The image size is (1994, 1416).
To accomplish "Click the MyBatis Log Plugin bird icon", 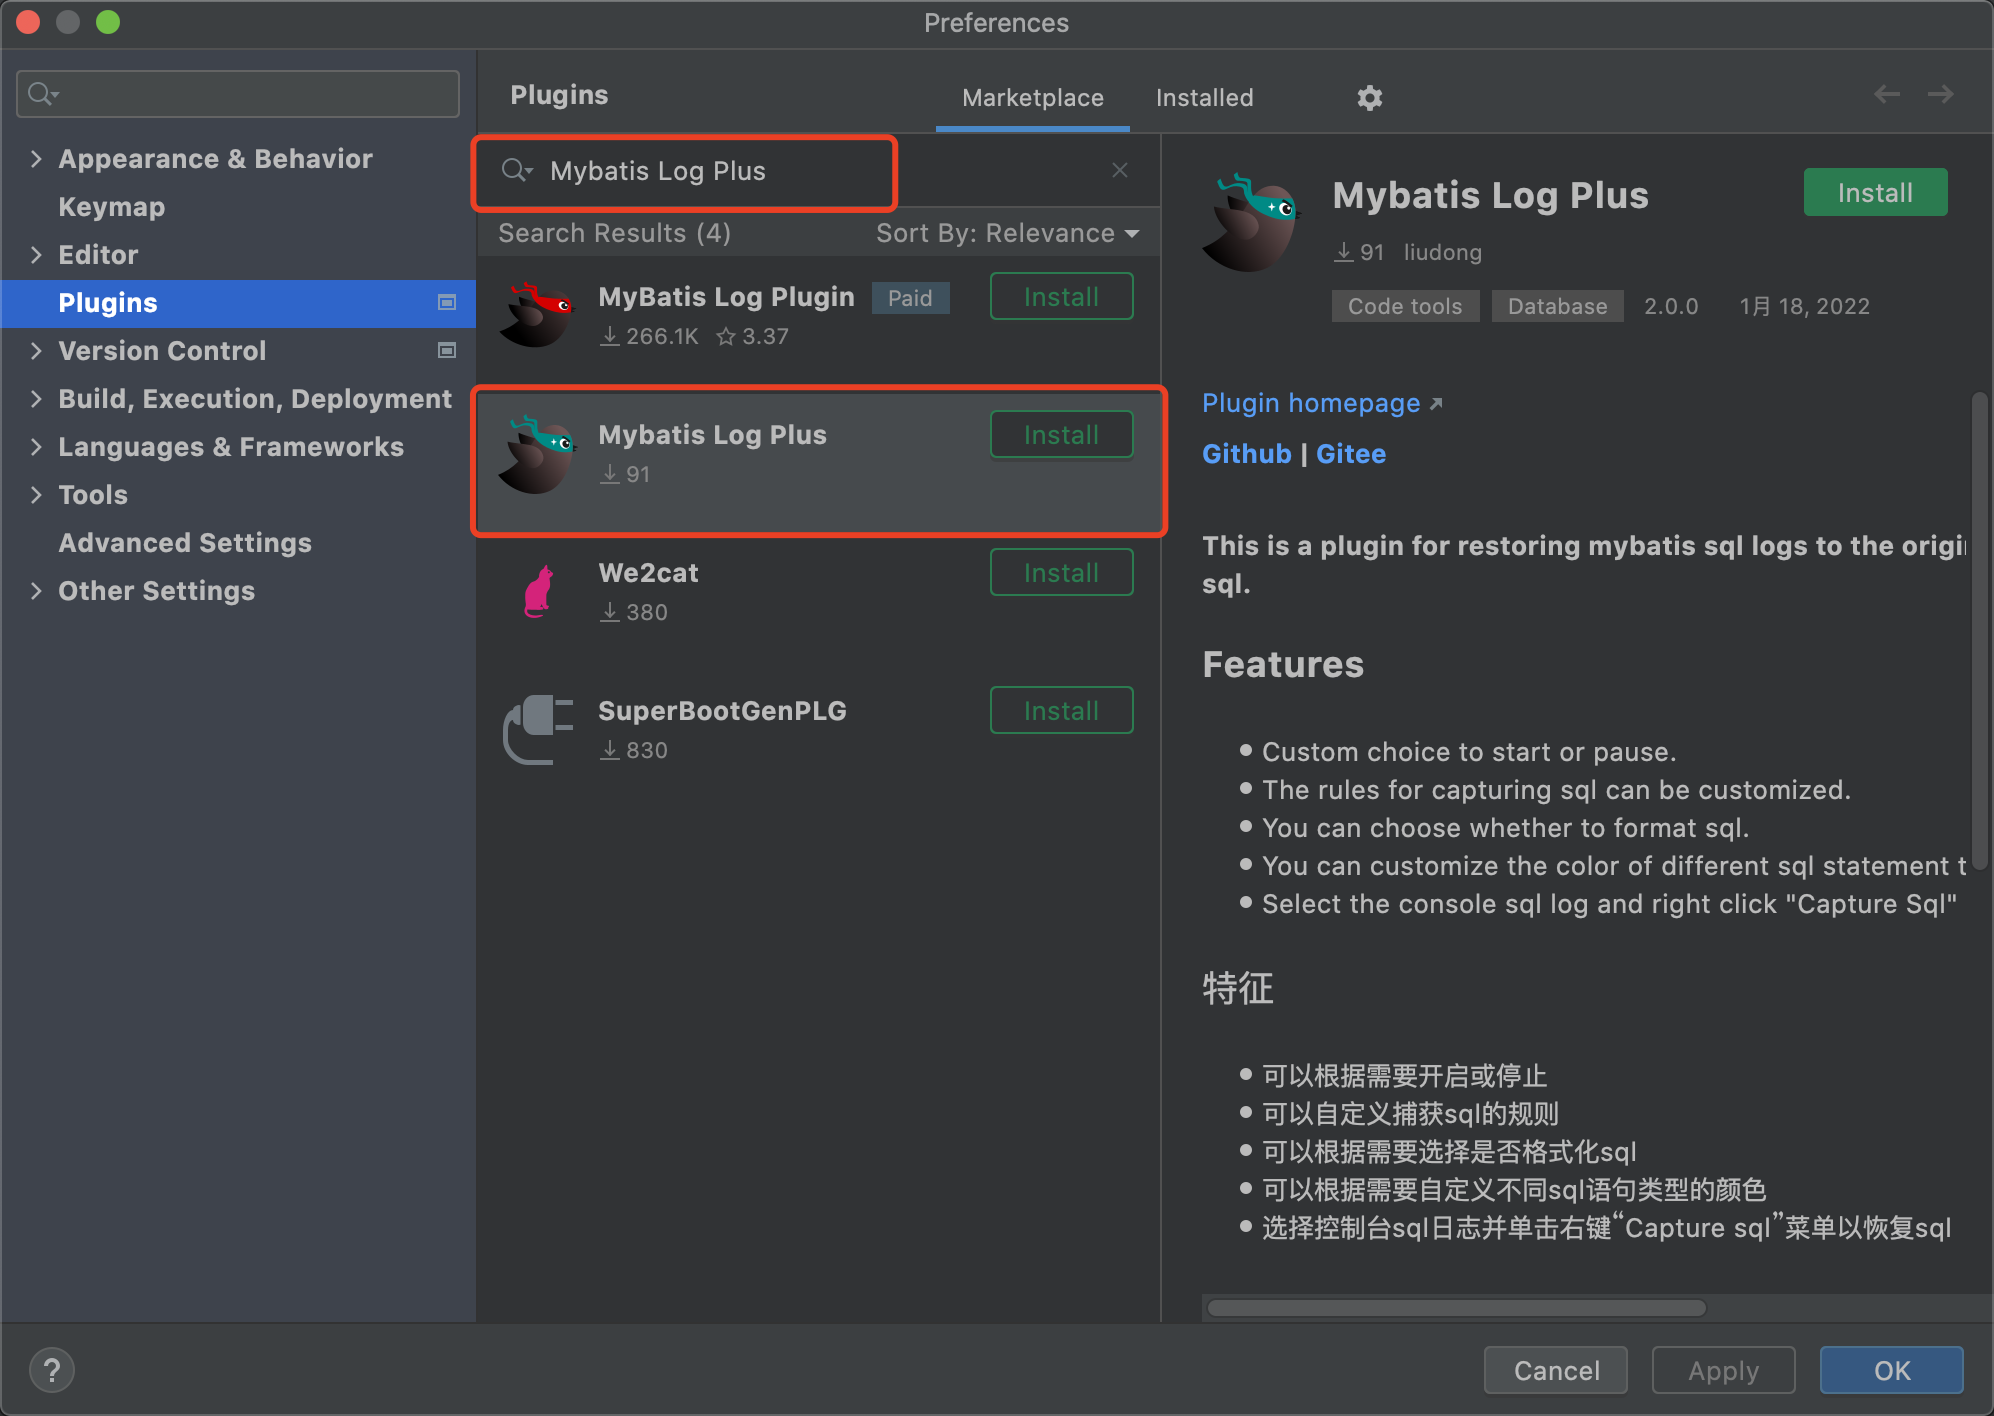I will tap(537, 315).
